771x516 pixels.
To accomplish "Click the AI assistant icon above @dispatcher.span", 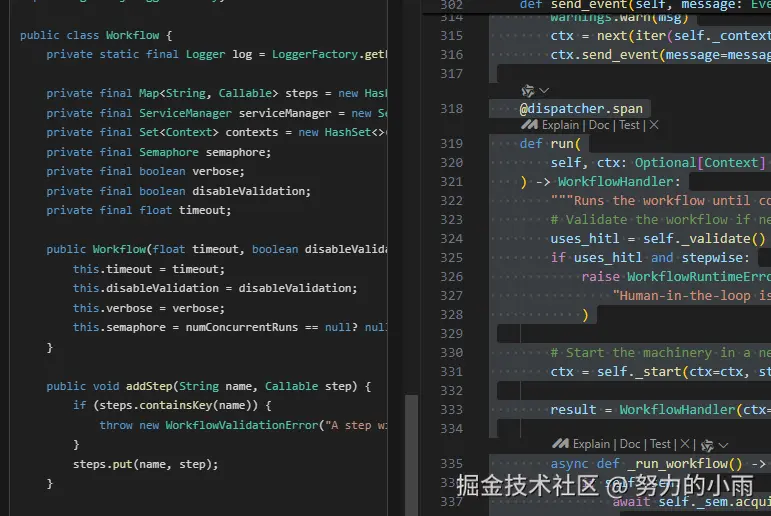I will (528, 91).
